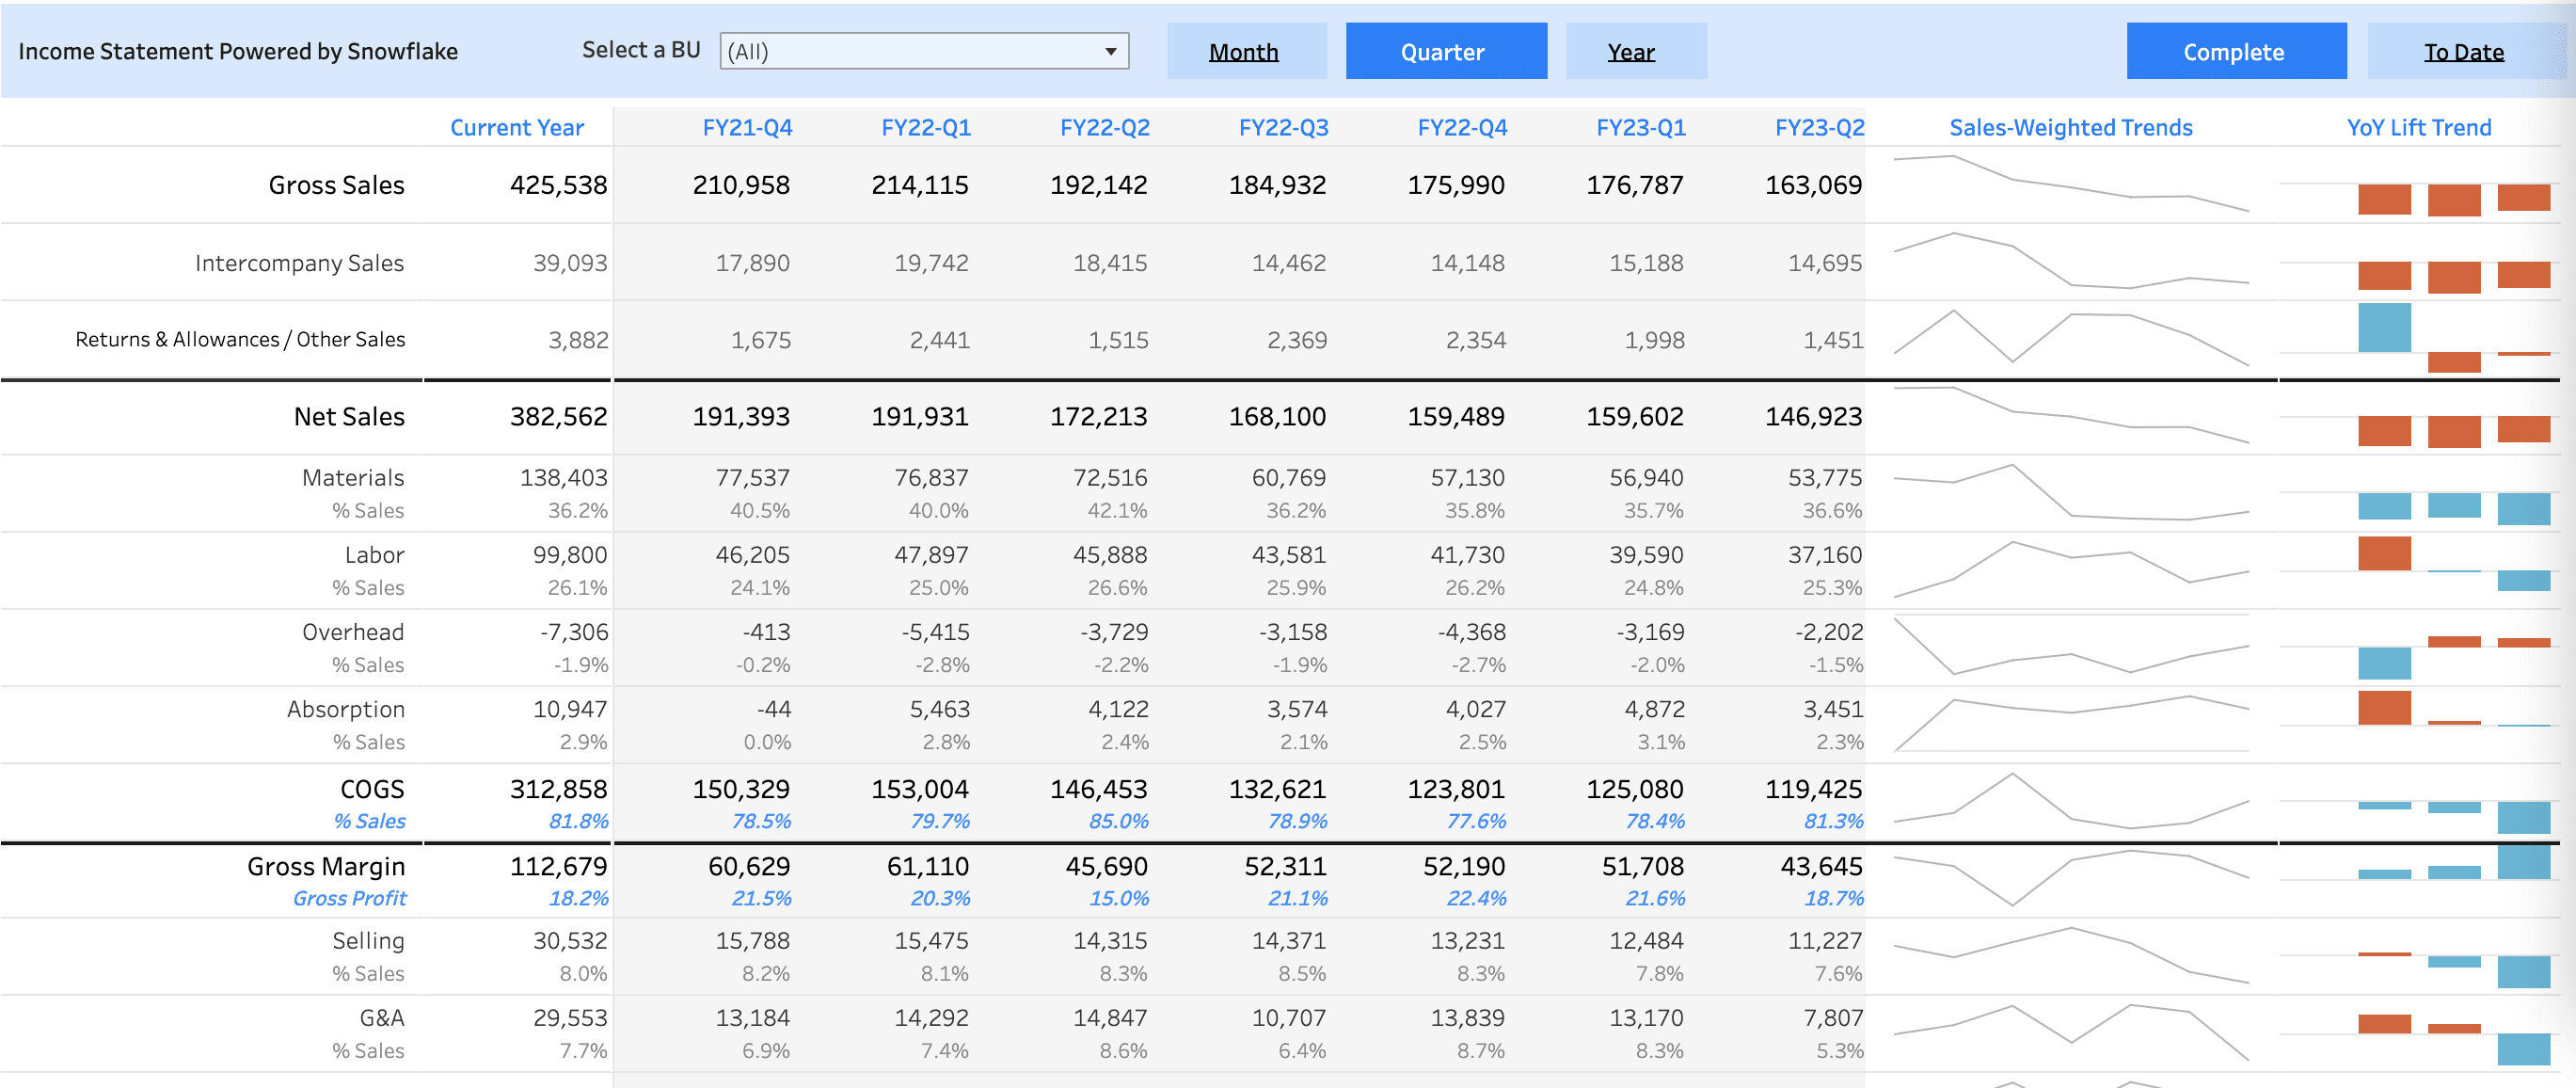2576x1088 pixels.
Task: Click the blue Returns & Allowances YoY bar
Action: coord(2384,328)
